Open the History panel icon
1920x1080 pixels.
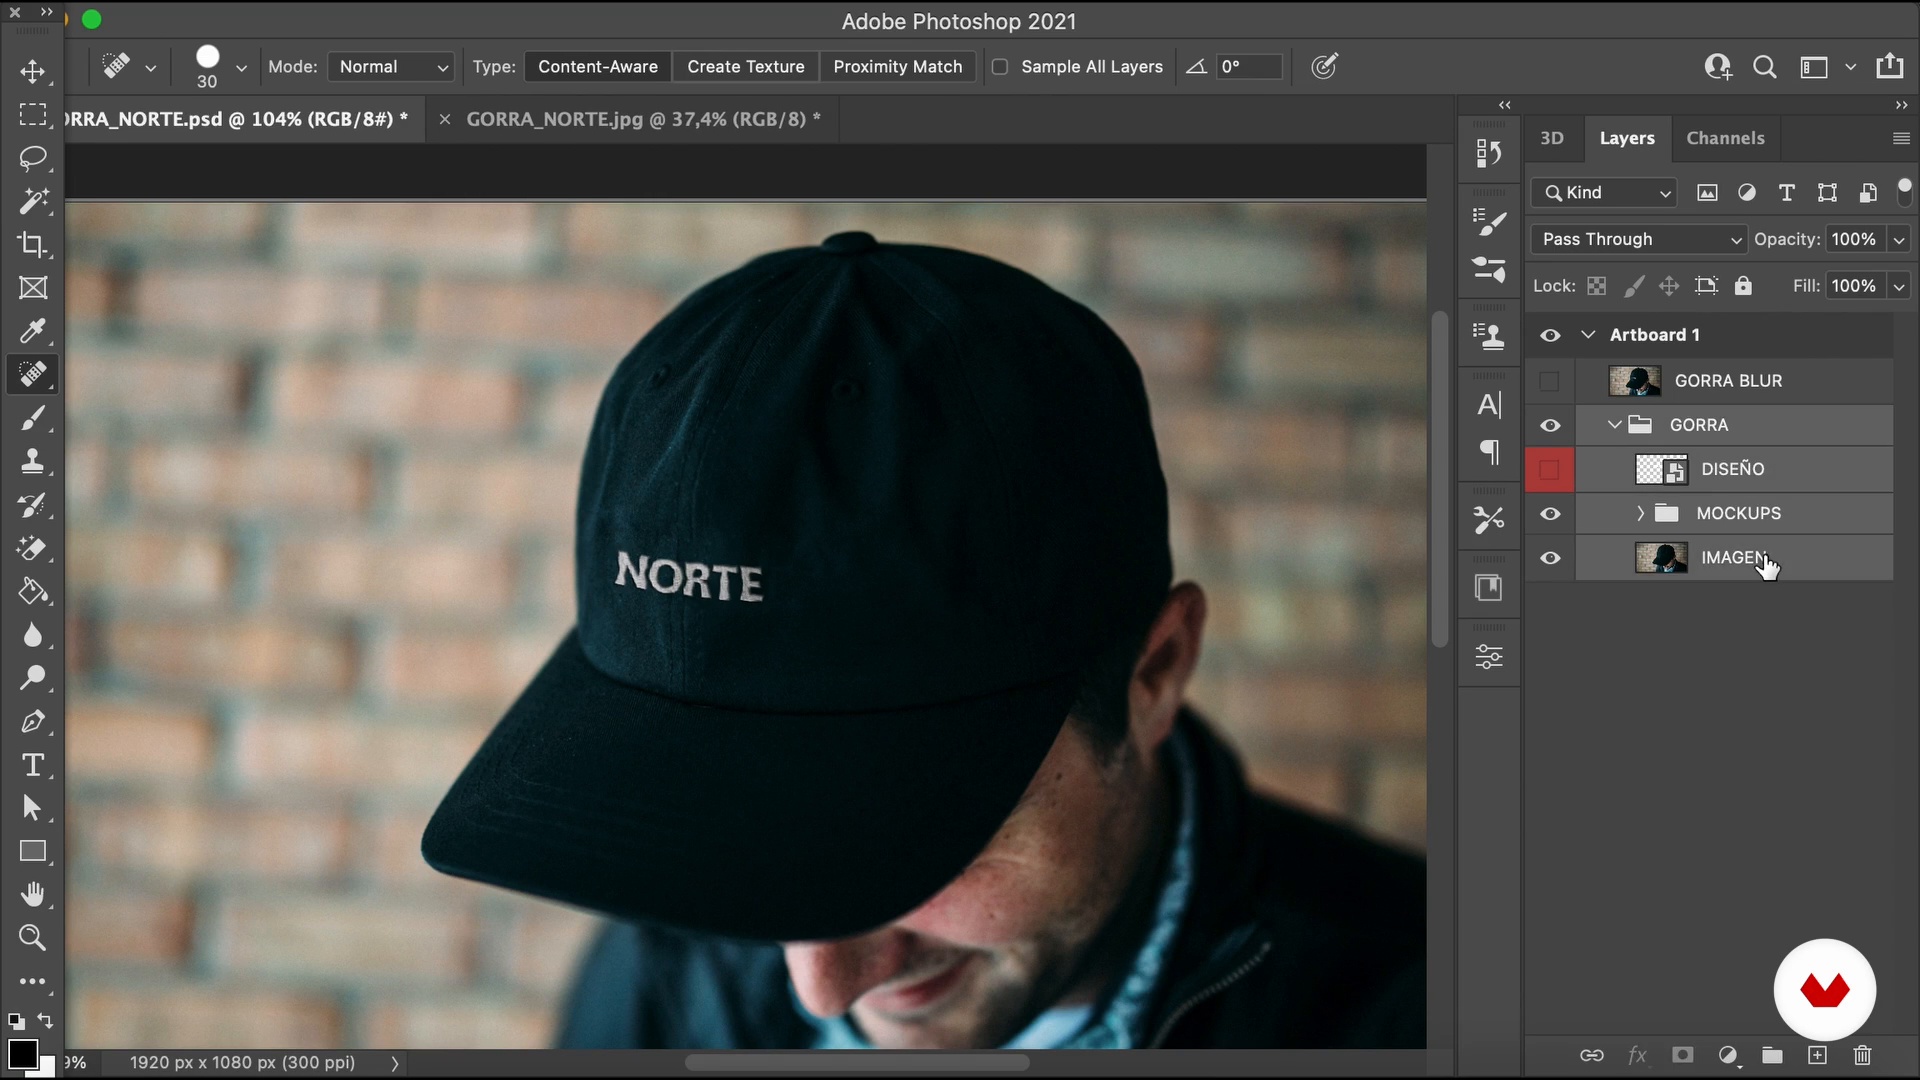1489,152
